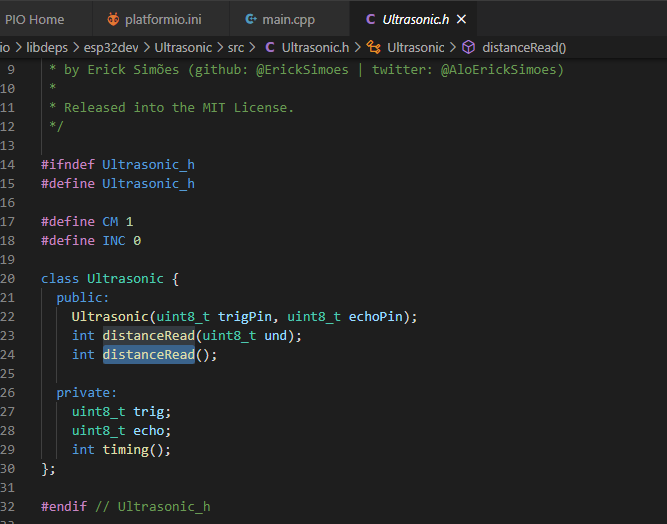Open the distanceRead() breadcrumb symbol list
Image resolution: width=667 pixels, height=524 pixels.
pyautogui.click(x=524, y=47)
